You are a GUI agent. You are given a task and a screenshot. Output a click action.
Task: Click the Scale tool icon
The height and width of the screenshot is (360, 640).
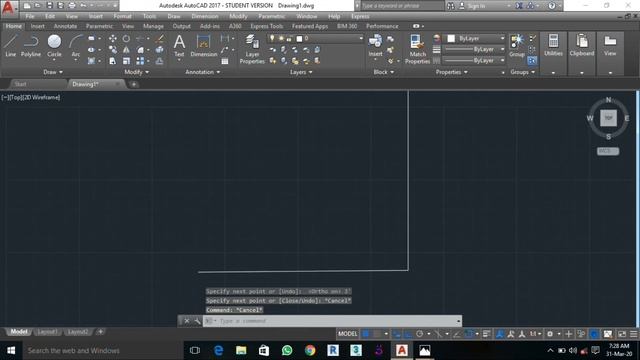127,61
